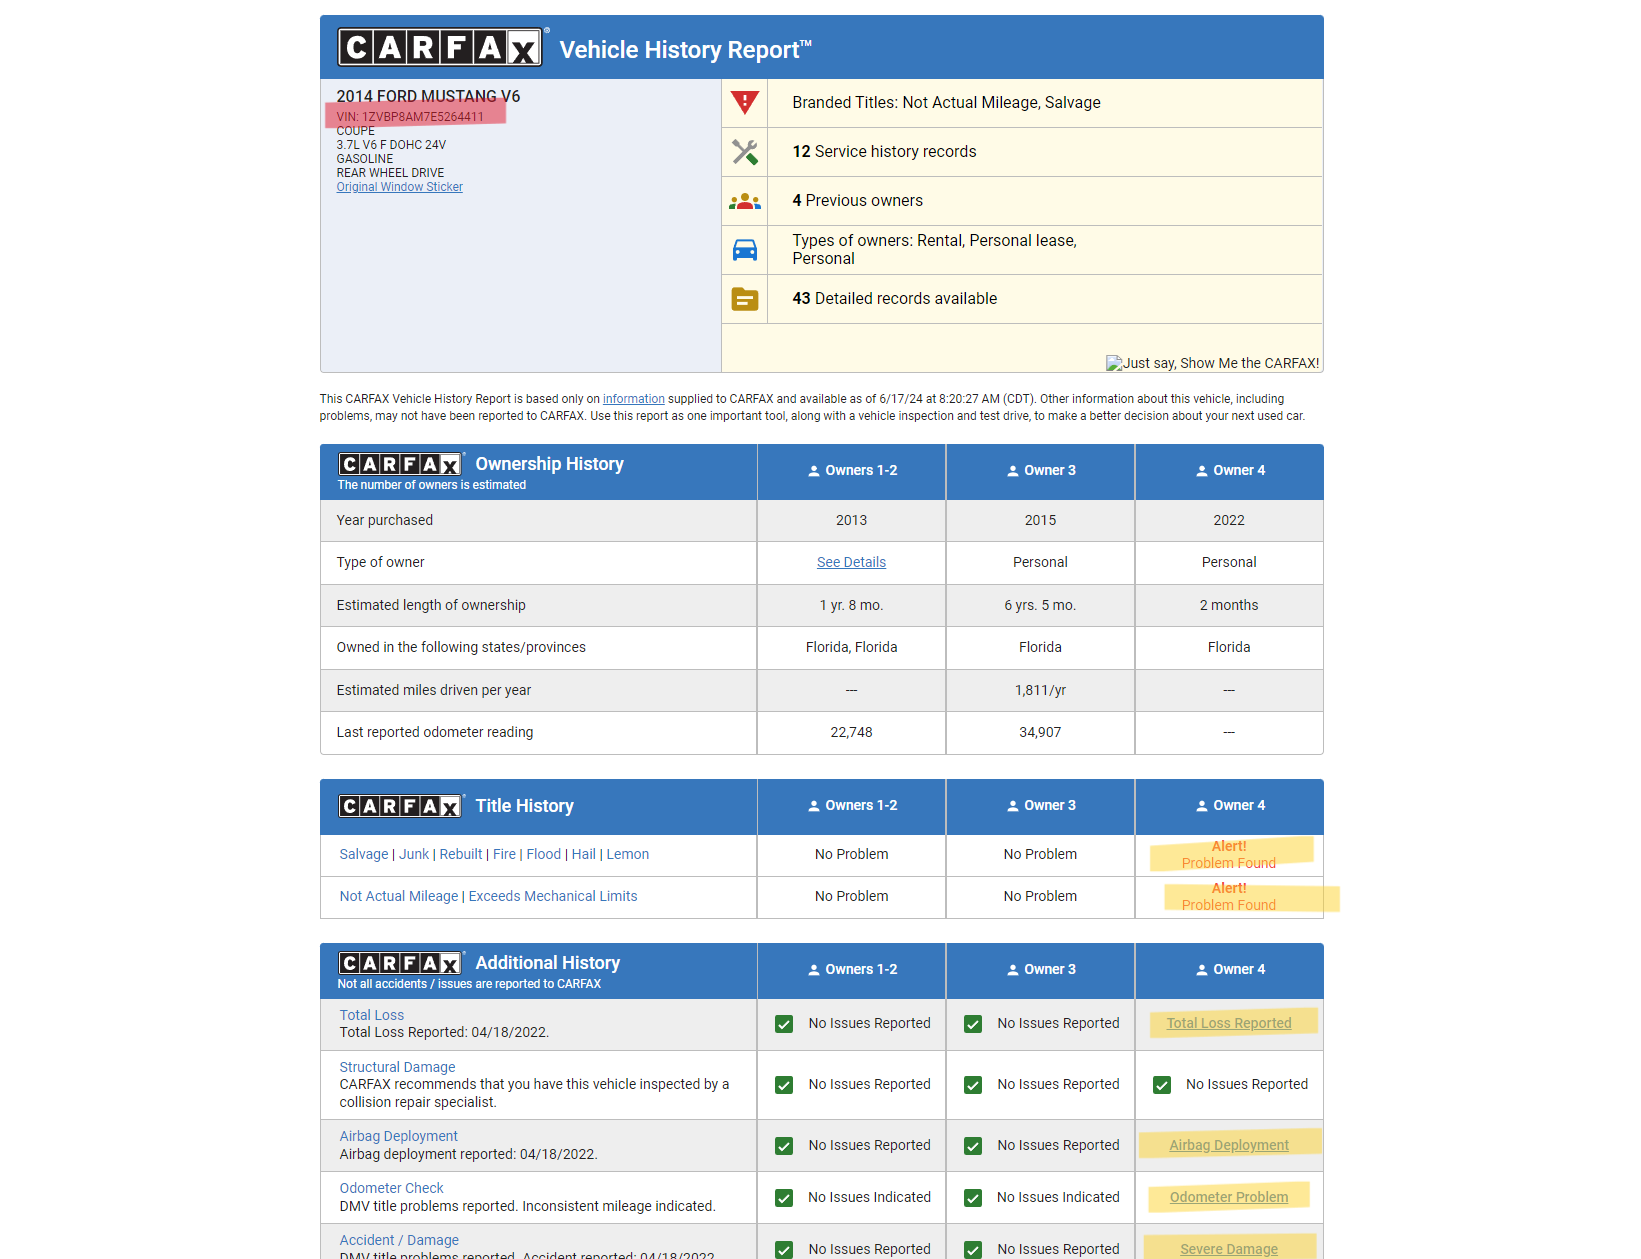Click the Total Loss green check for Owner 3
This screenshot has height=1259, width=1641.
pos(973,1024)
